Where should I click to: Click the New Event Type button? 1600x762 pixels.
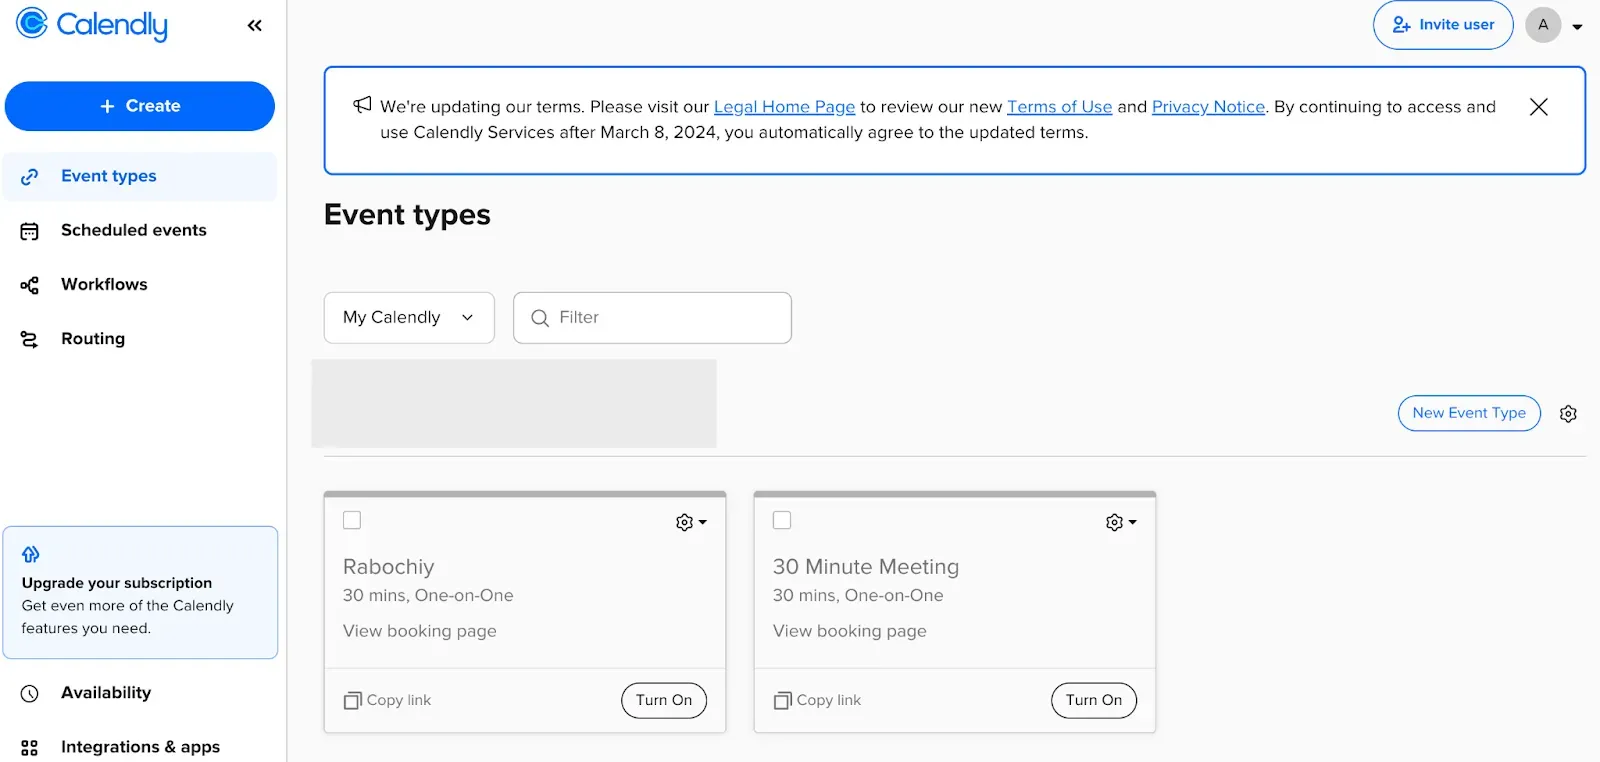click(x=1469, y=413)
